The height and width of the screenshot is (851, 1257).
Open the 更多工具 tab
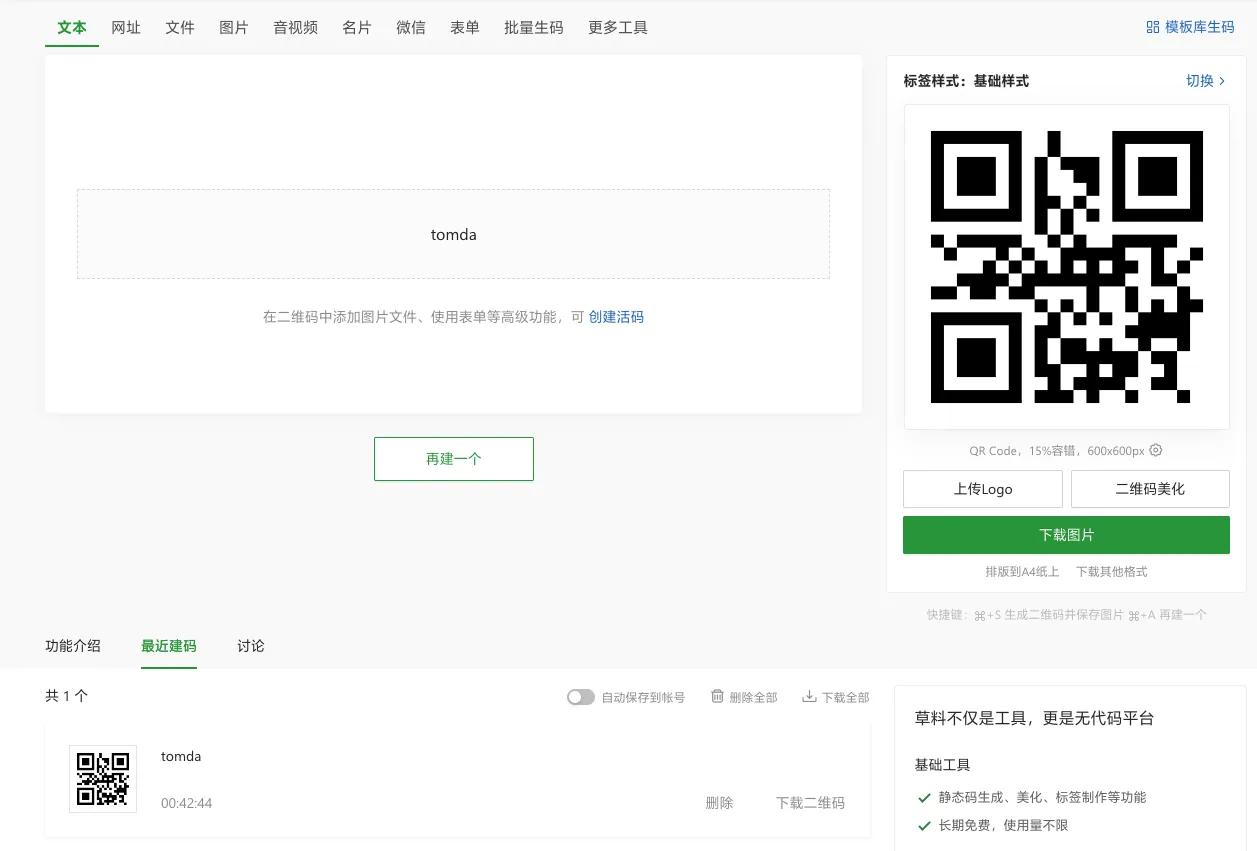pos(618,27)
